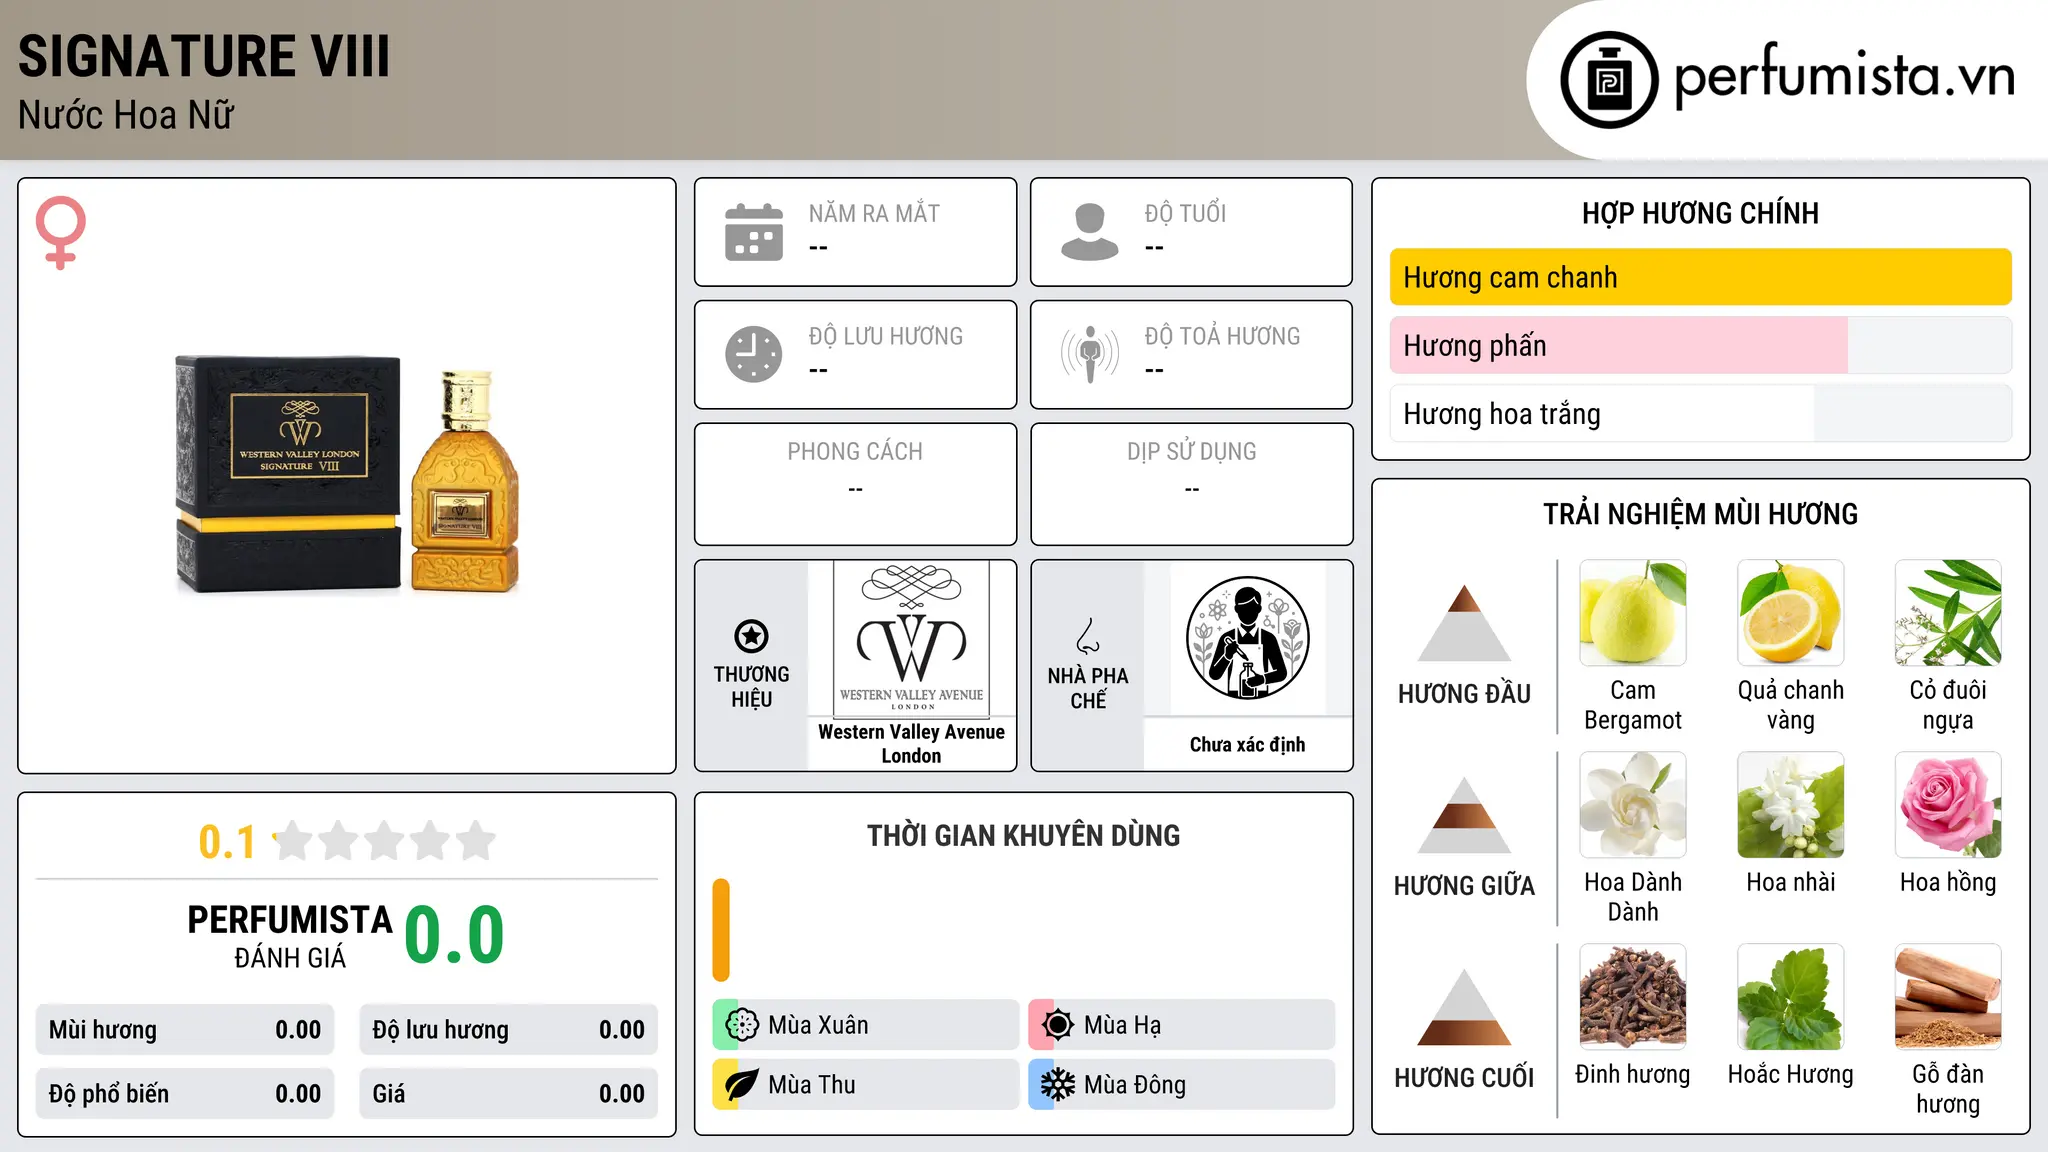Screen dimensions: 2048x1152
Task: Open the Đinh hương clove image
Action: 1633,997
